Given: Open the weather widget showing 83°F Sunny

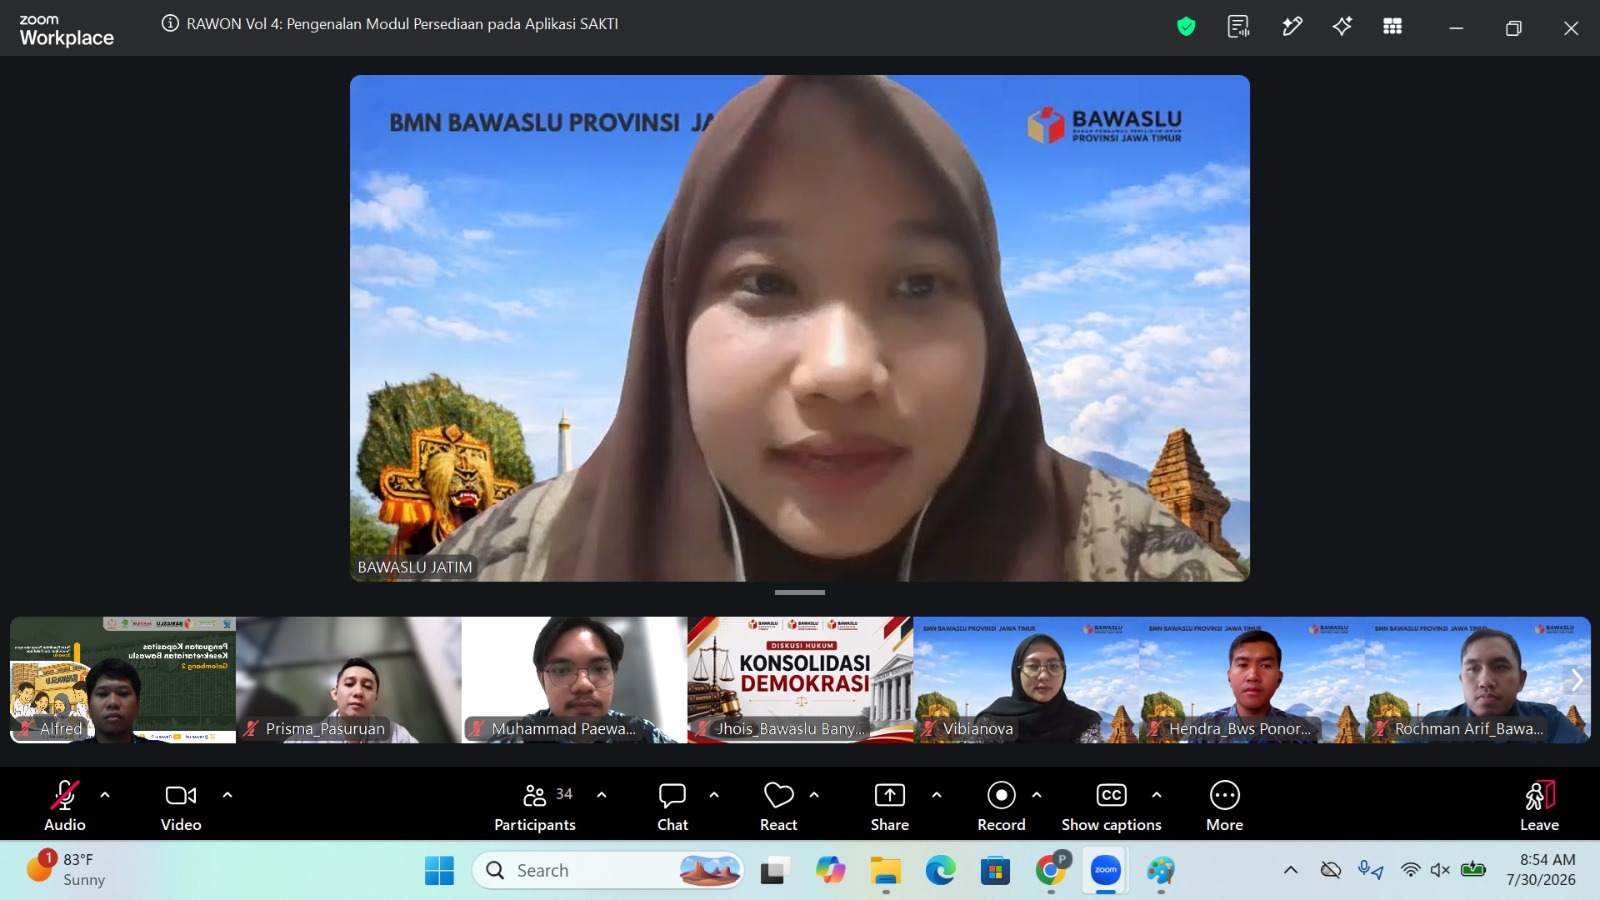Looking at the screenshot, I should (x=68, y=869).
